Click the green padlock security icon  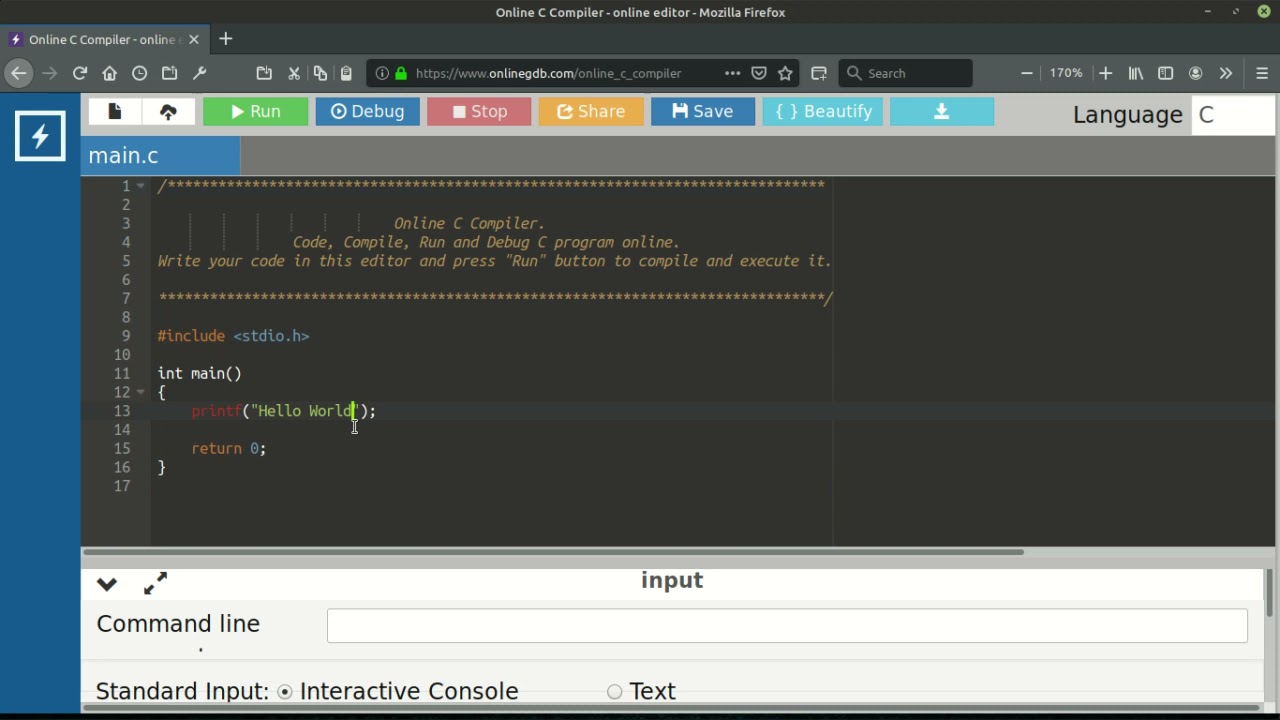(x=401, y=73)
